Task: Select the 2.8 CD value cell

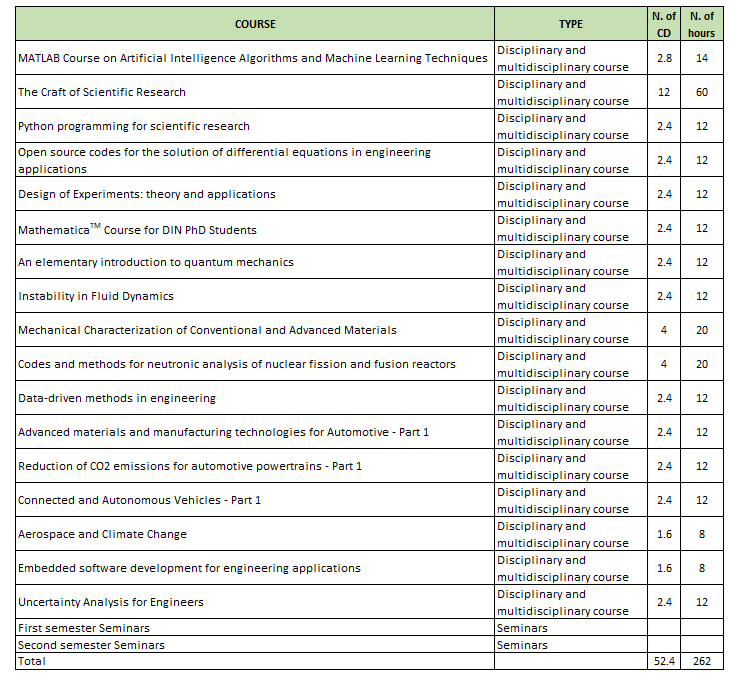Action: pos(664,58)
